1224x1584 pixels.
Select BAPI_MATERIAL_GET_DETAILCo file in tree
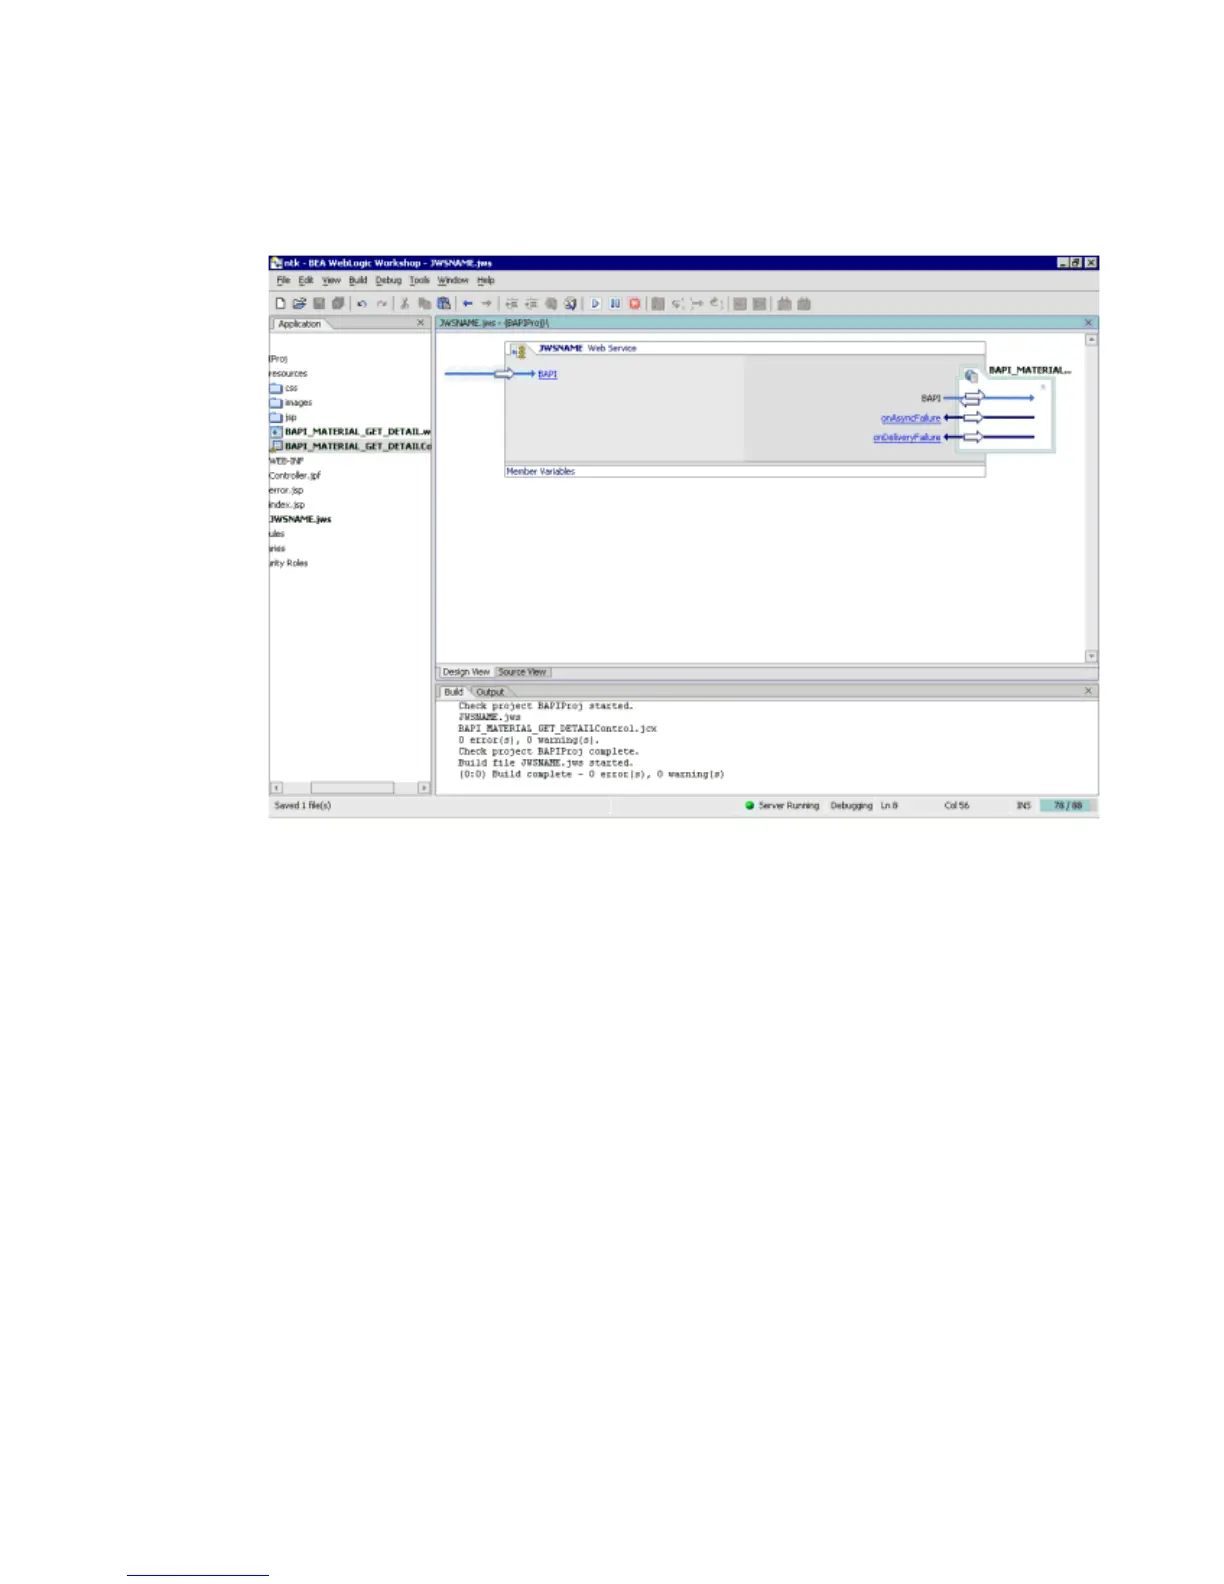click(350, 446)
